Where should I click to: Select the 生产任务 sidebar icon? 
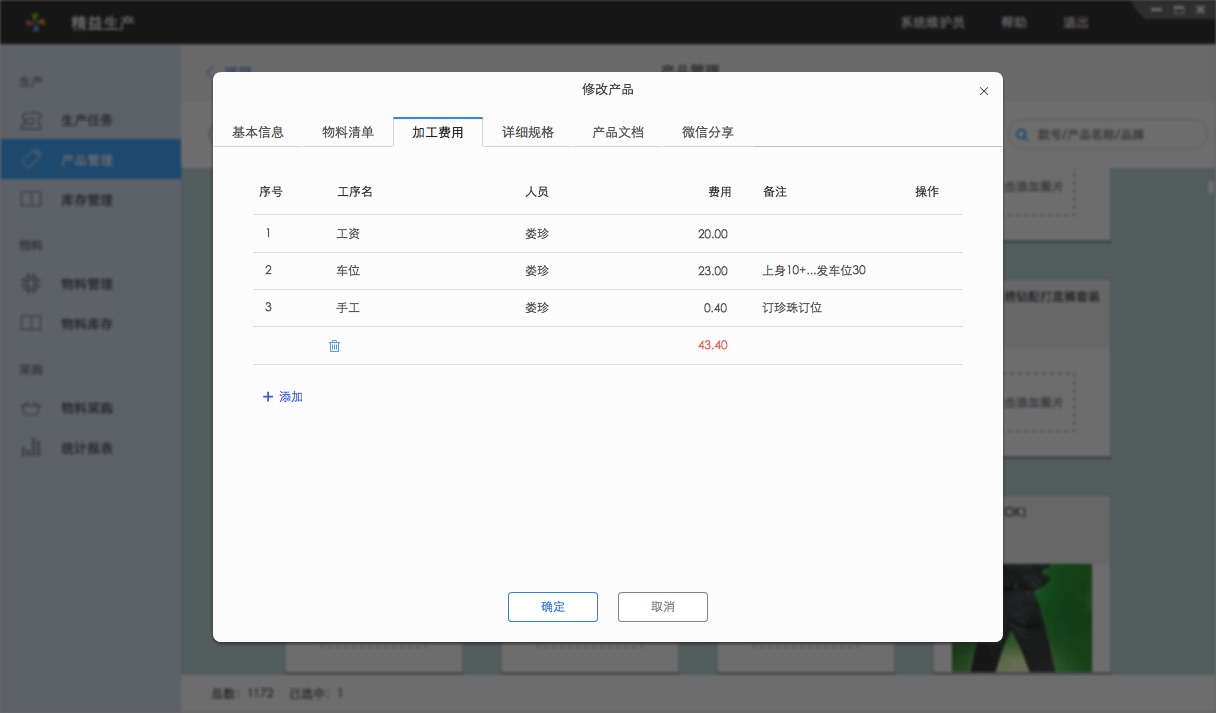(32, 119)
